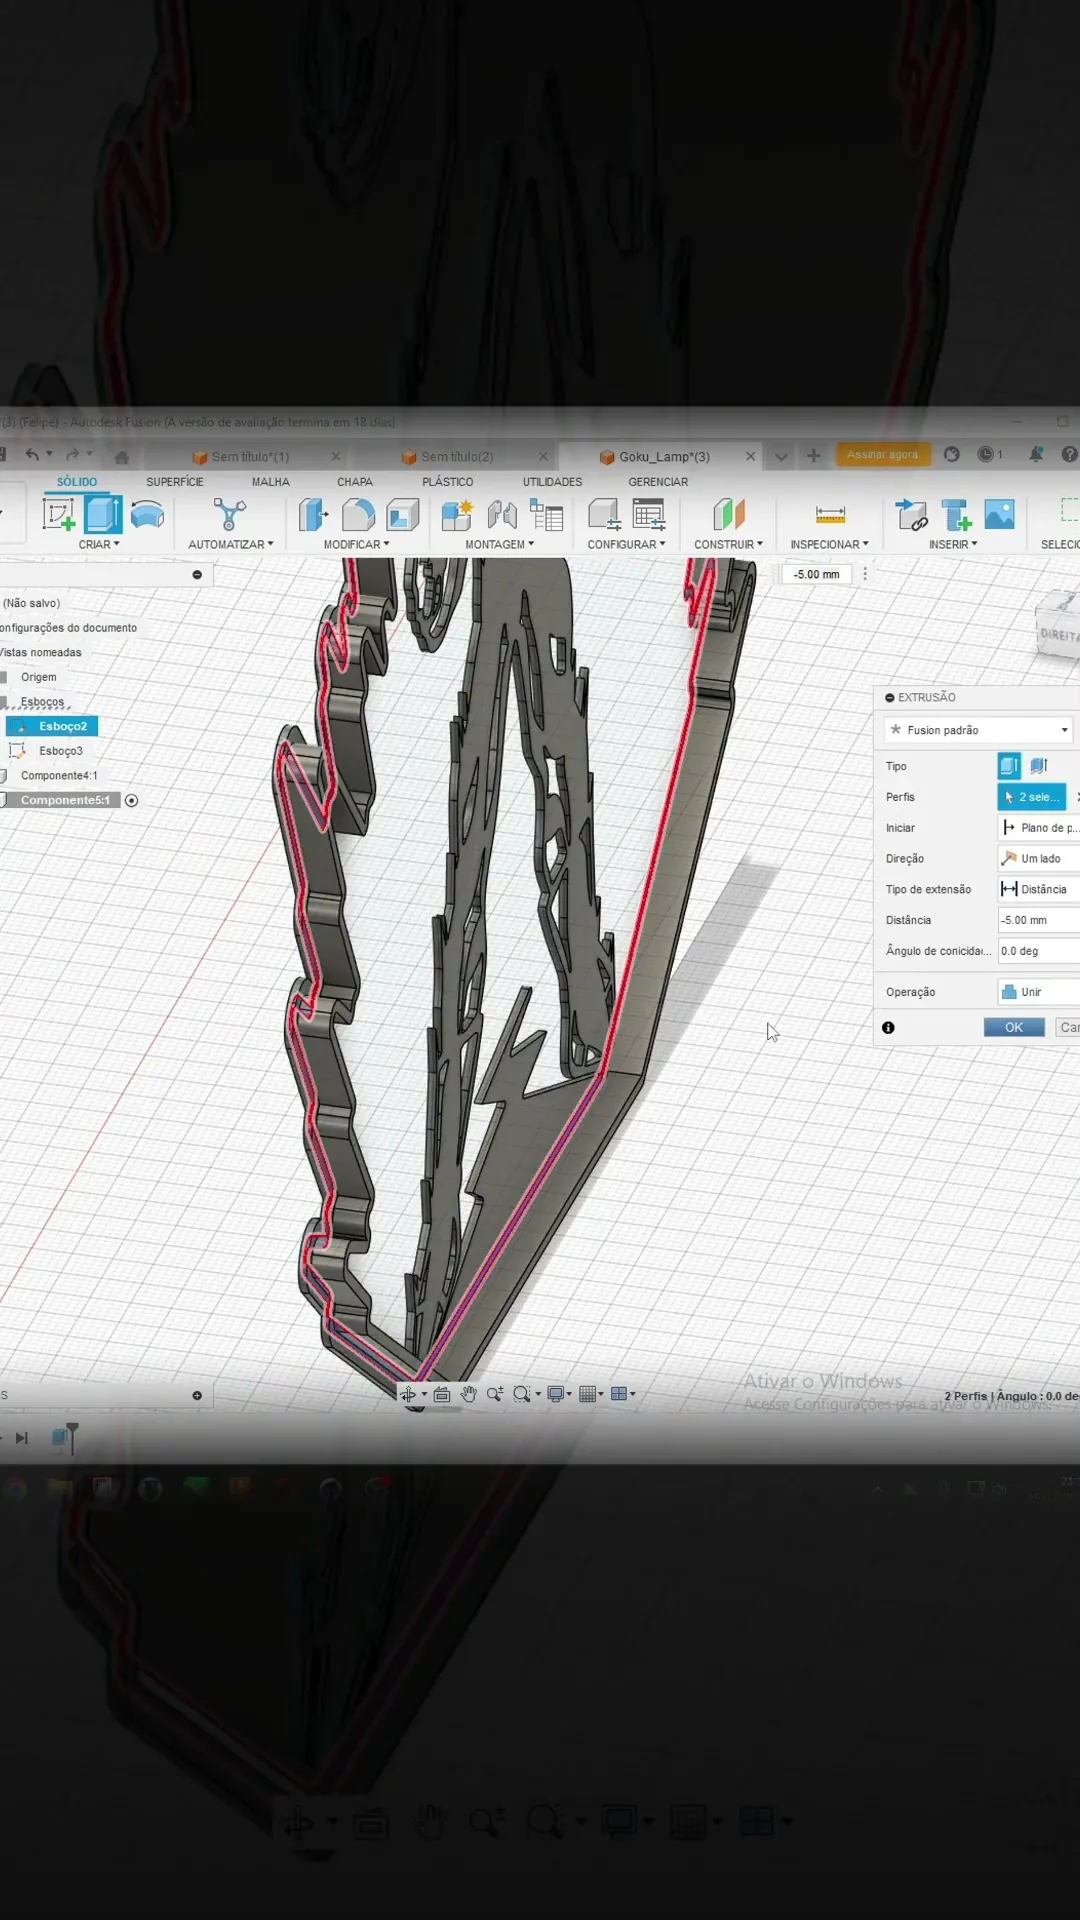This screenshot has width=1080, height=1920.
Task: Select the Create Sketch tool icon
Action: [58, 515]
